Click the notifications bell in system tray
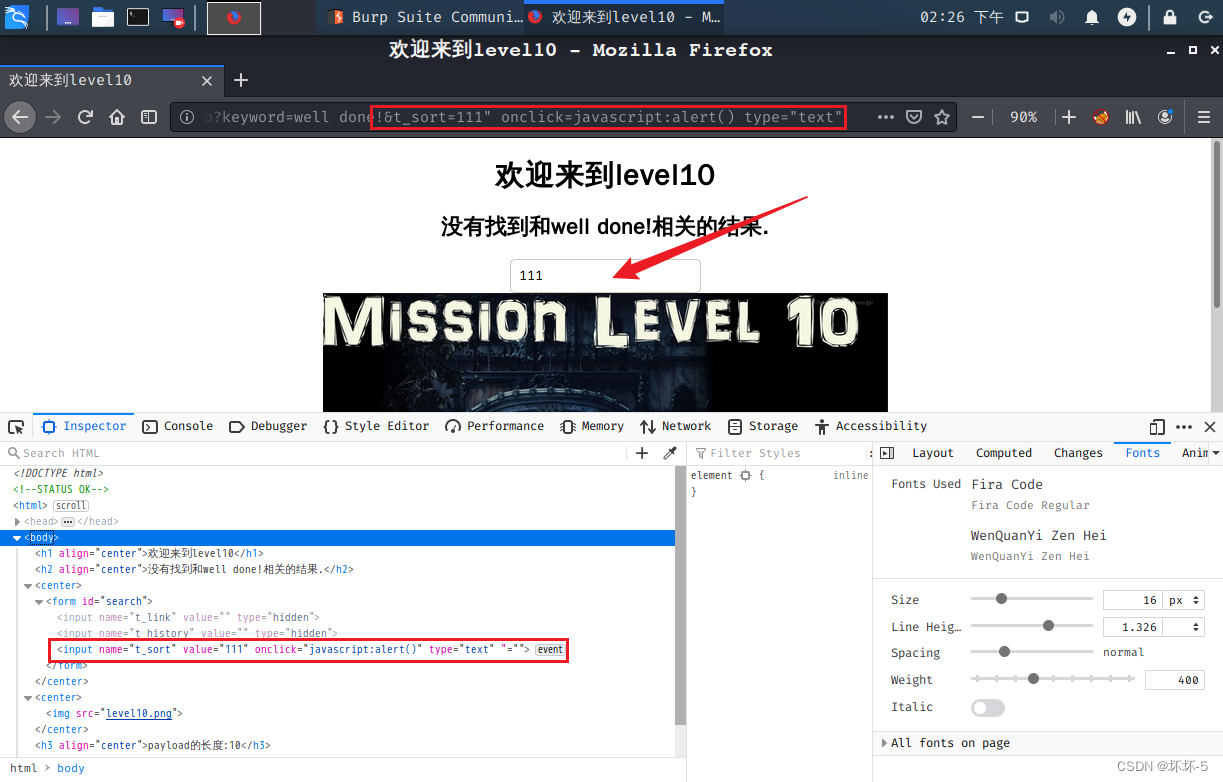1223x782 pixels. [x=1093, y=17]
